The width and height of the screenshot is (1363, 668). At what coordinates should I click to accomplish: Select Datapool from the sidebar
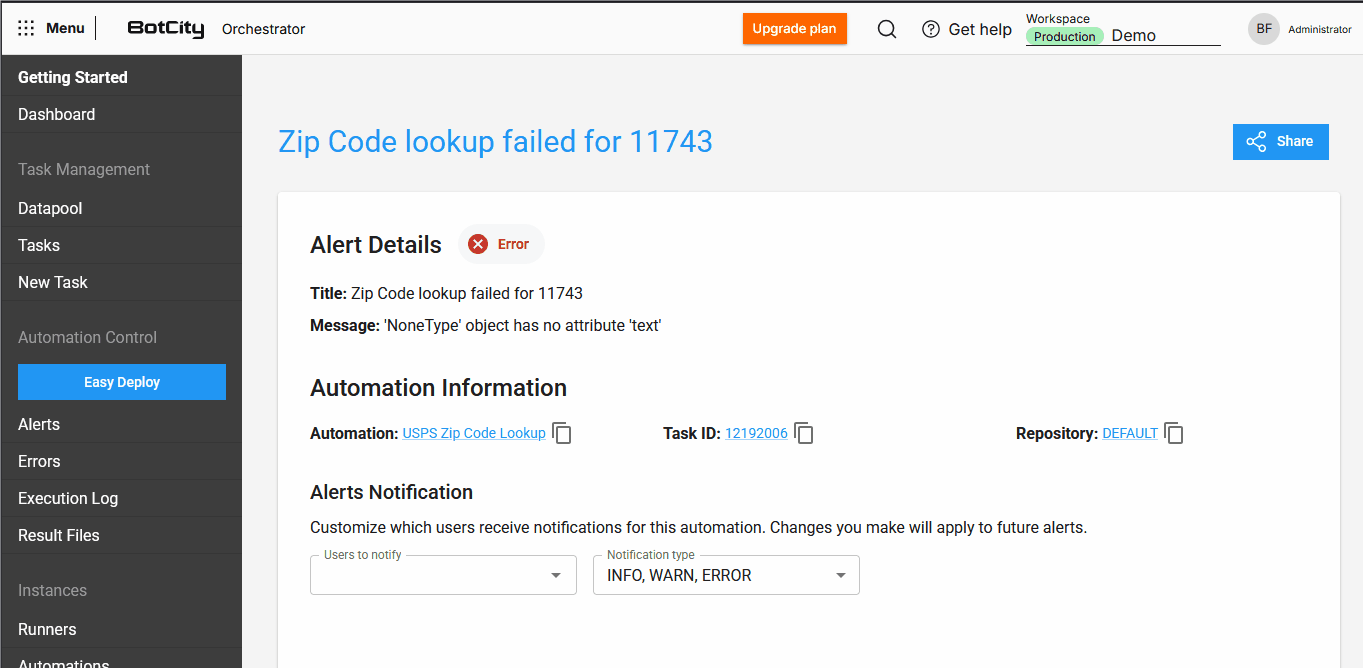coord(50,208)
